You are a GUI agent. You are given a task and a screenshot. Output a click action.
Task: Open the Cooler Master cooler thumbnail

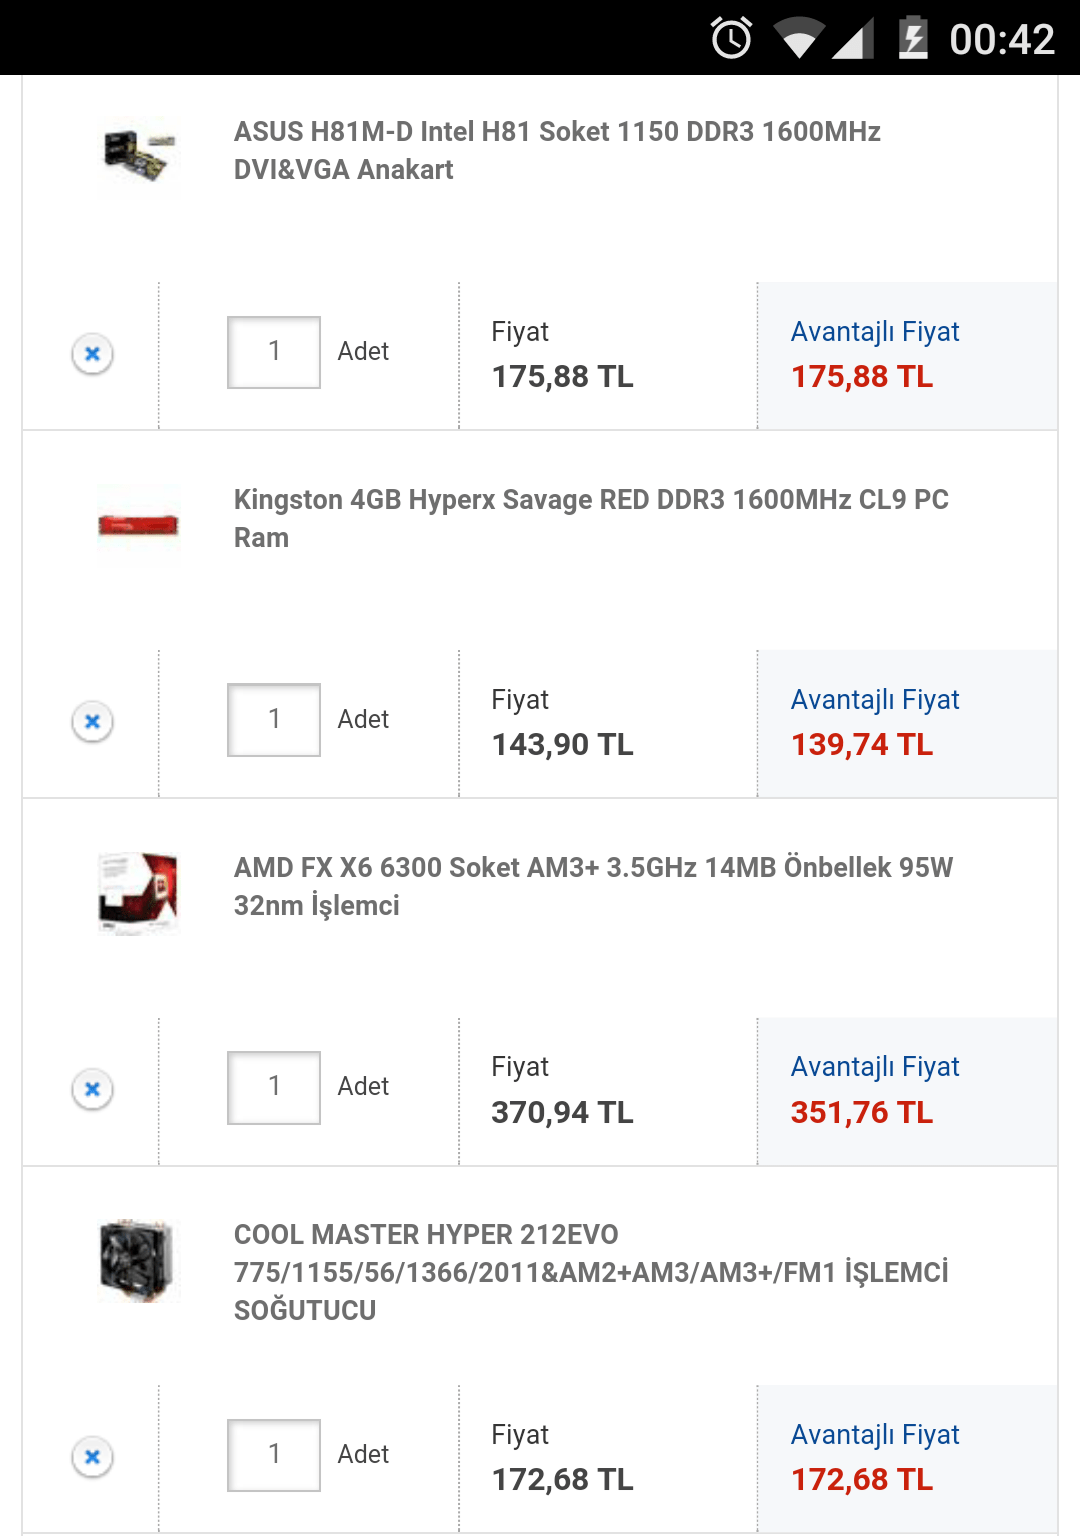139,1260
